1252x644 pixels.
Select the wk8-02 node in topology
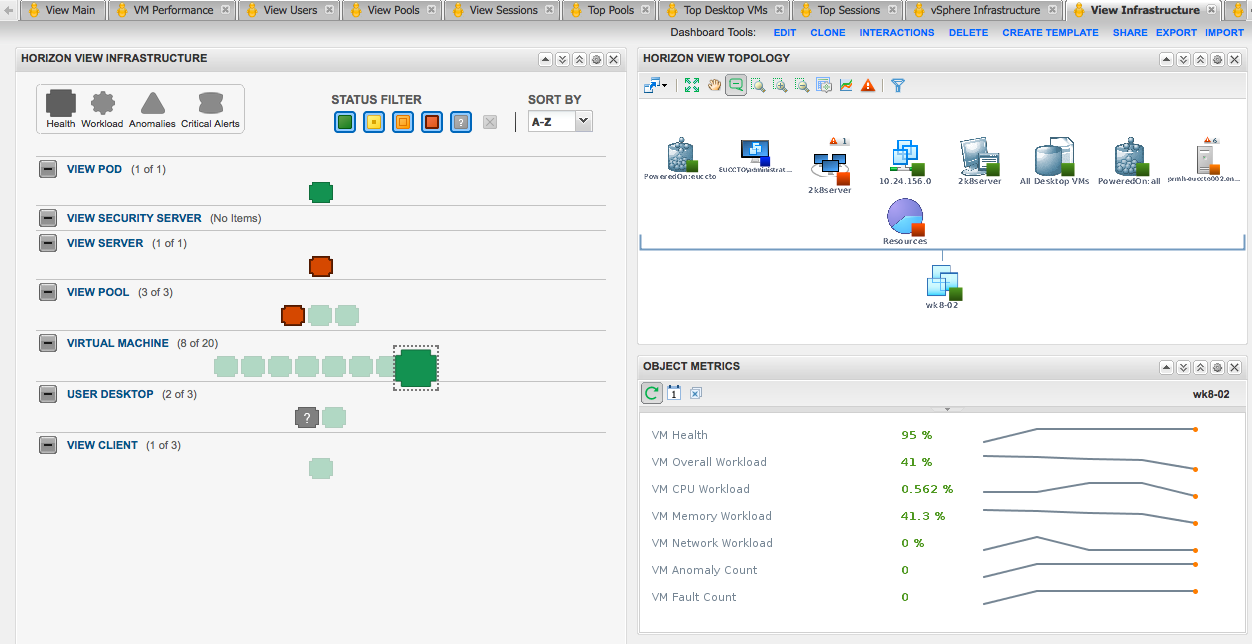coord(942,285)
